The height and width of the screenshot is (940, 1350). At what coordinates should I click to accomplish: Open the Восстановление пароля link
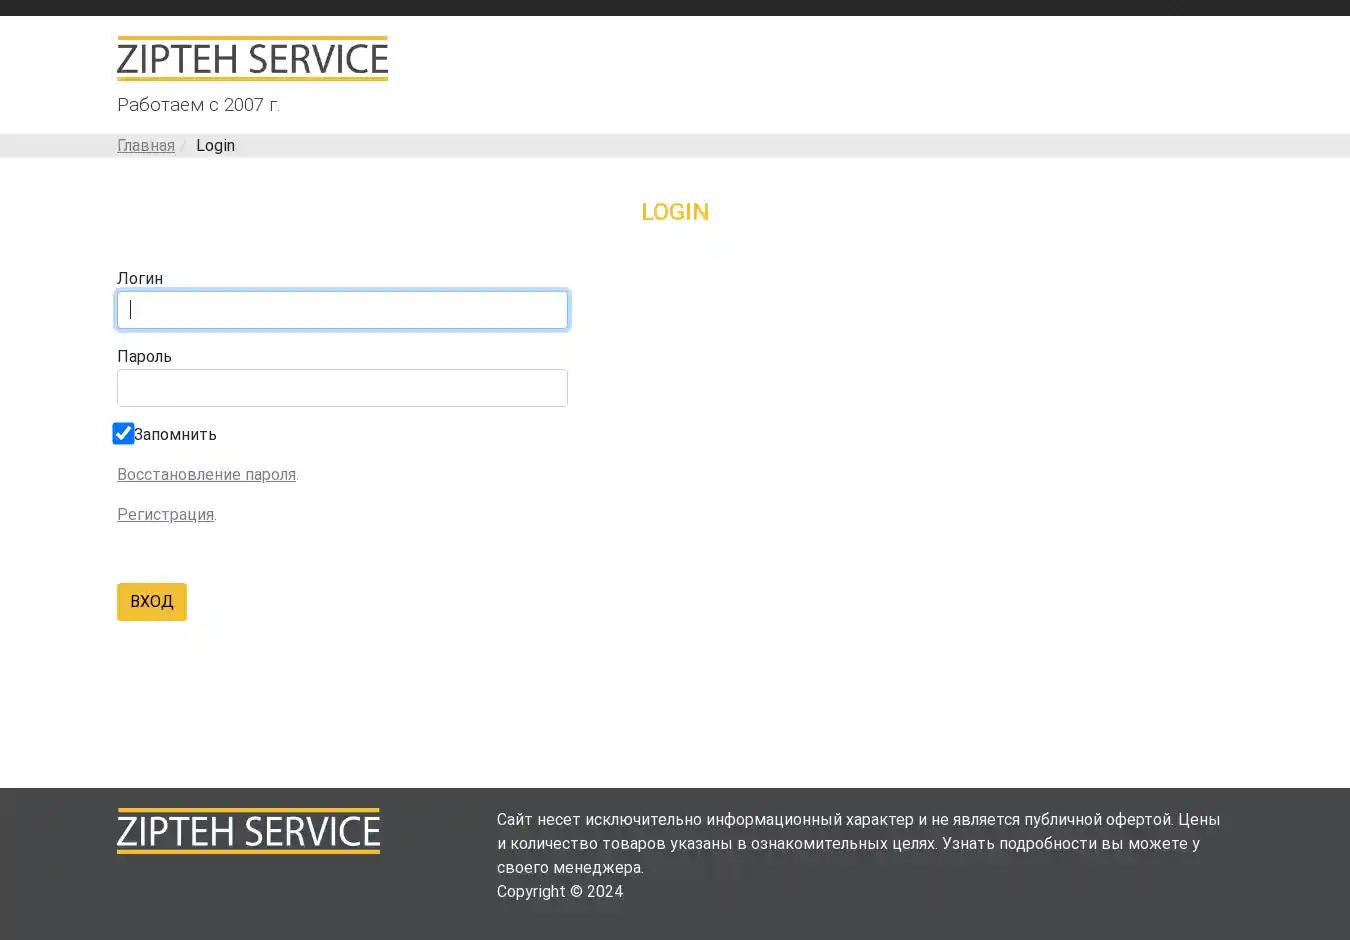click(206, 475)
